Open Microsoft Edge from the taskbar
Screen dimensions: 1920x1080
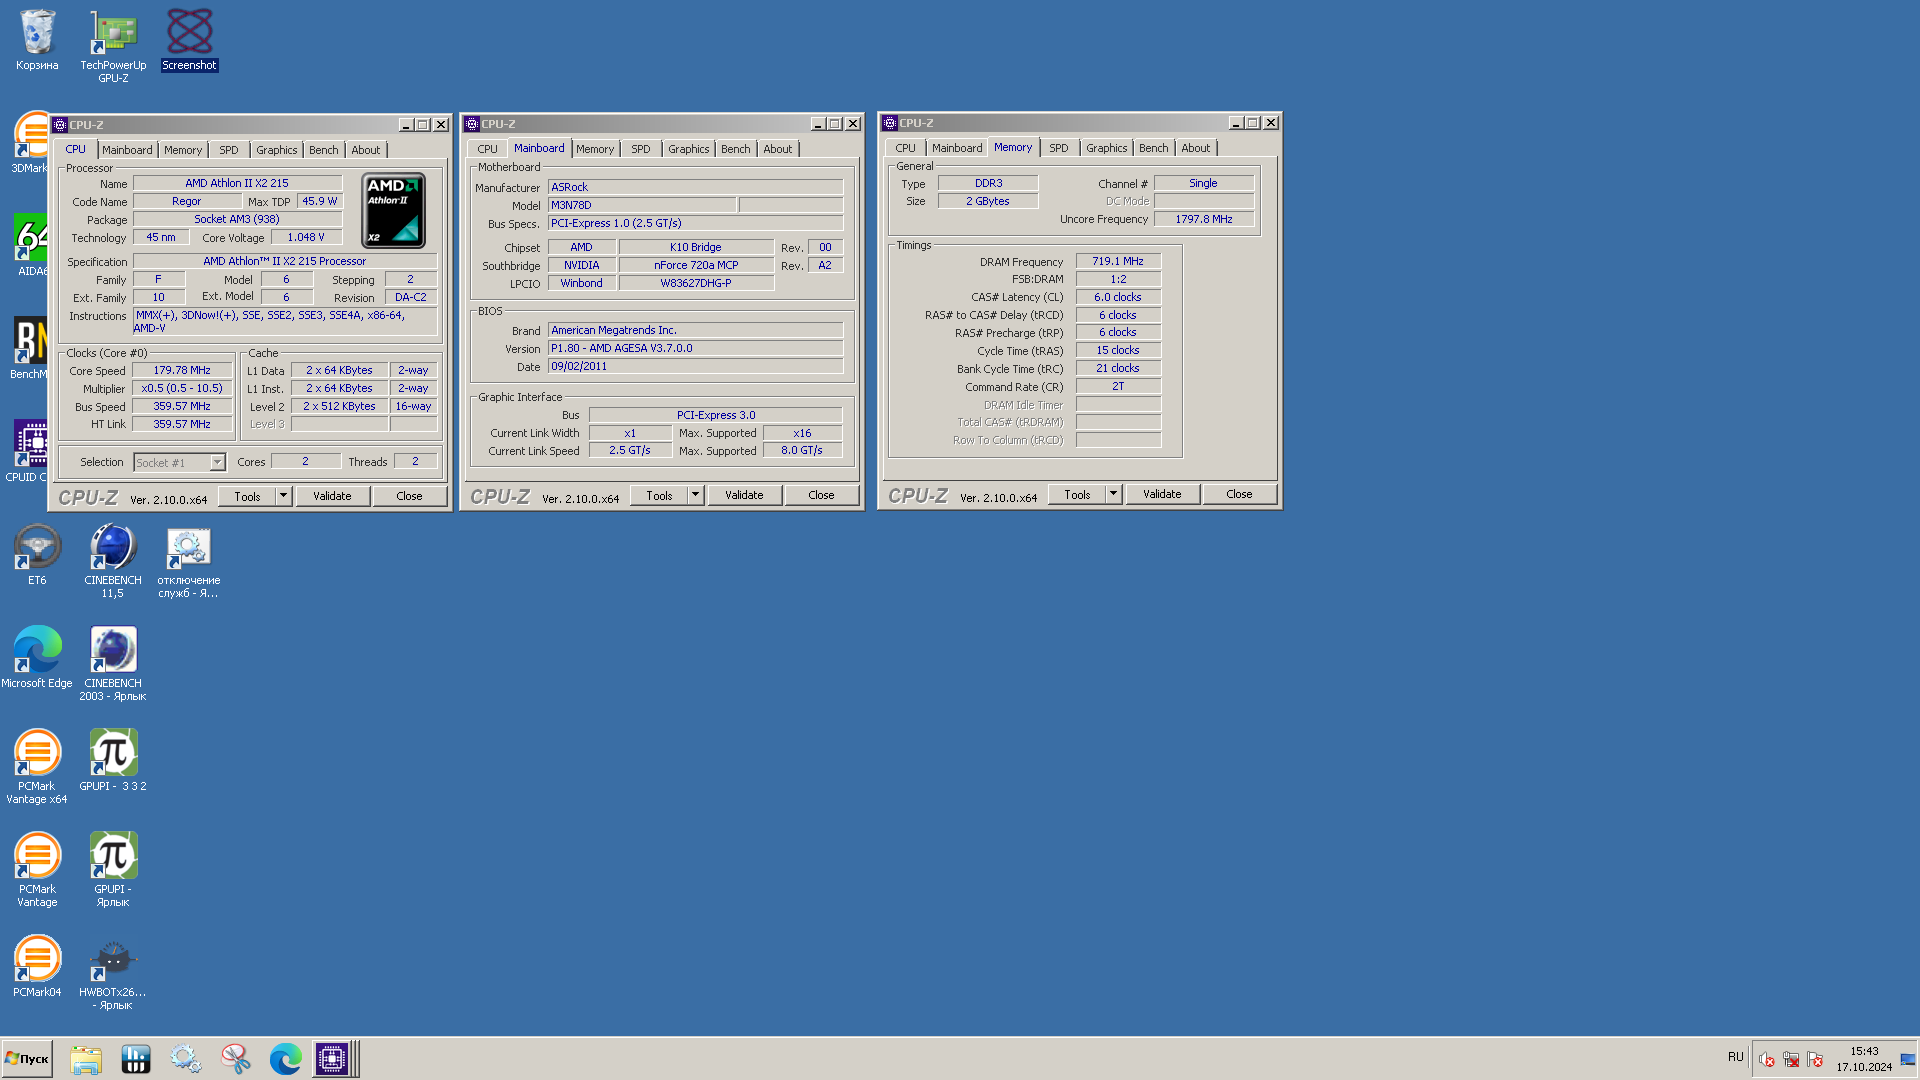286,1058
